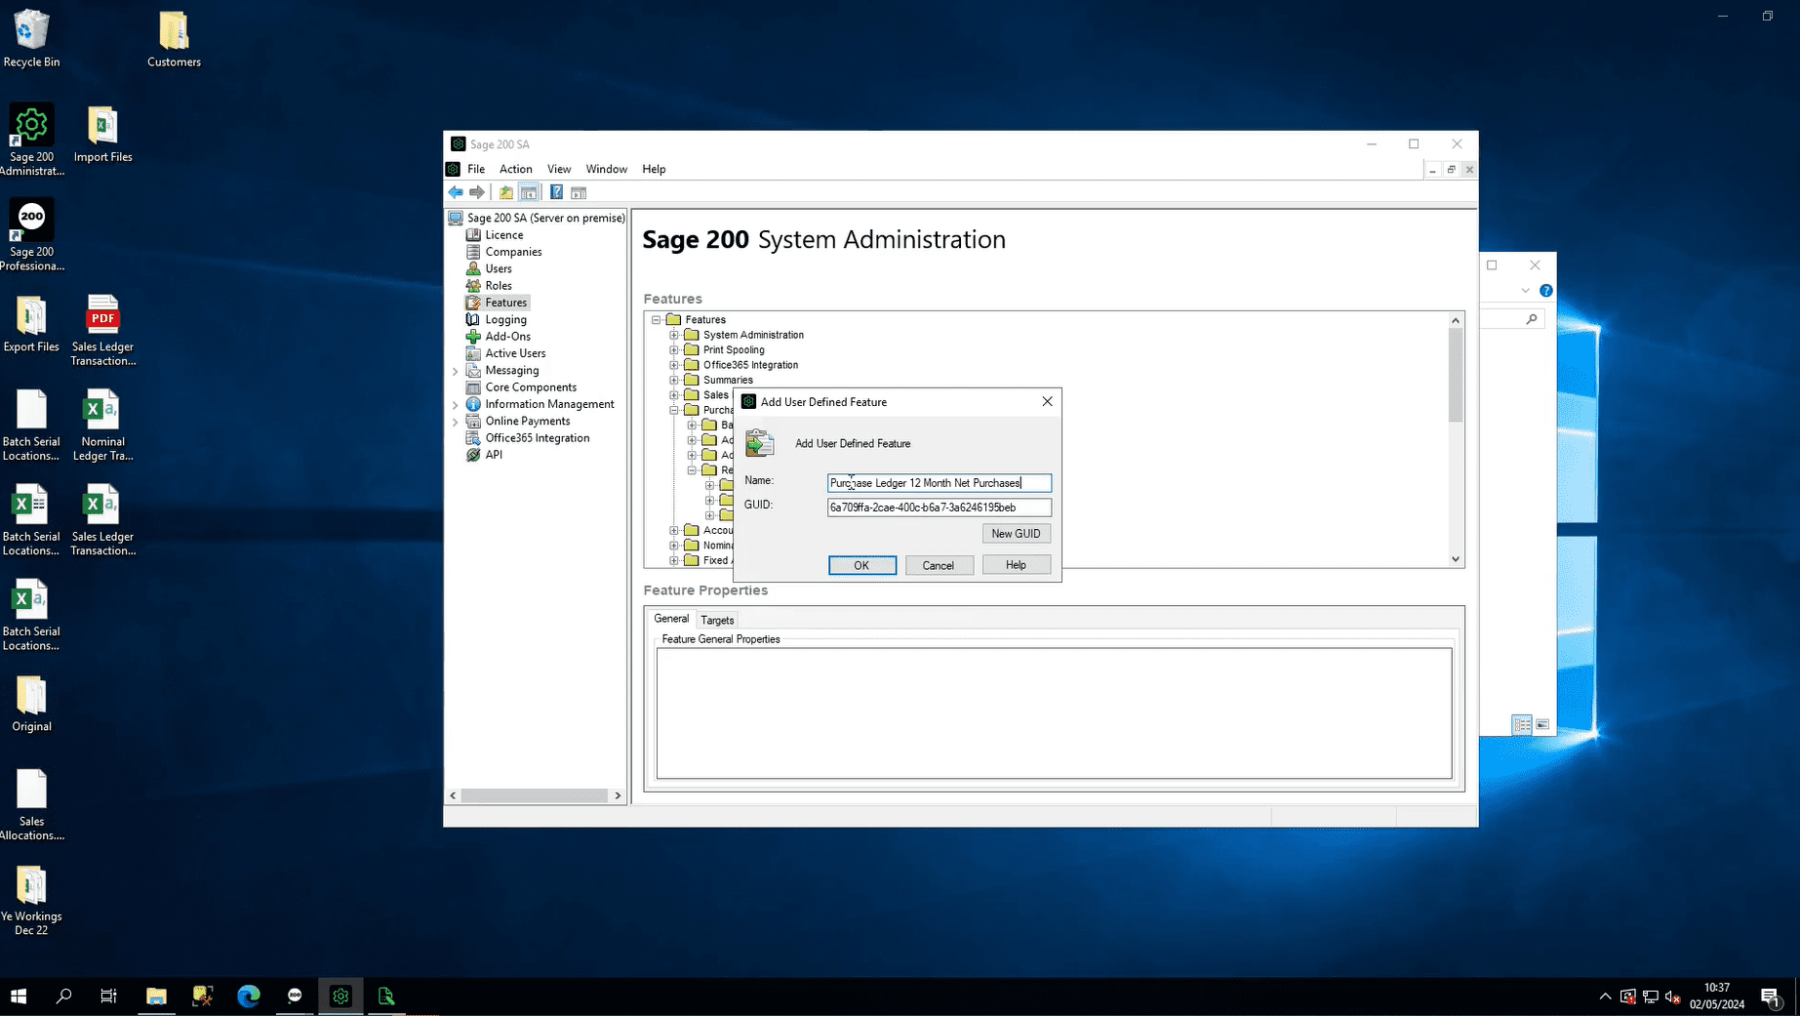This screenshot has width=1800, height=1016.
Task: Expand the Information Management node
Action: [x=456, y=405]
